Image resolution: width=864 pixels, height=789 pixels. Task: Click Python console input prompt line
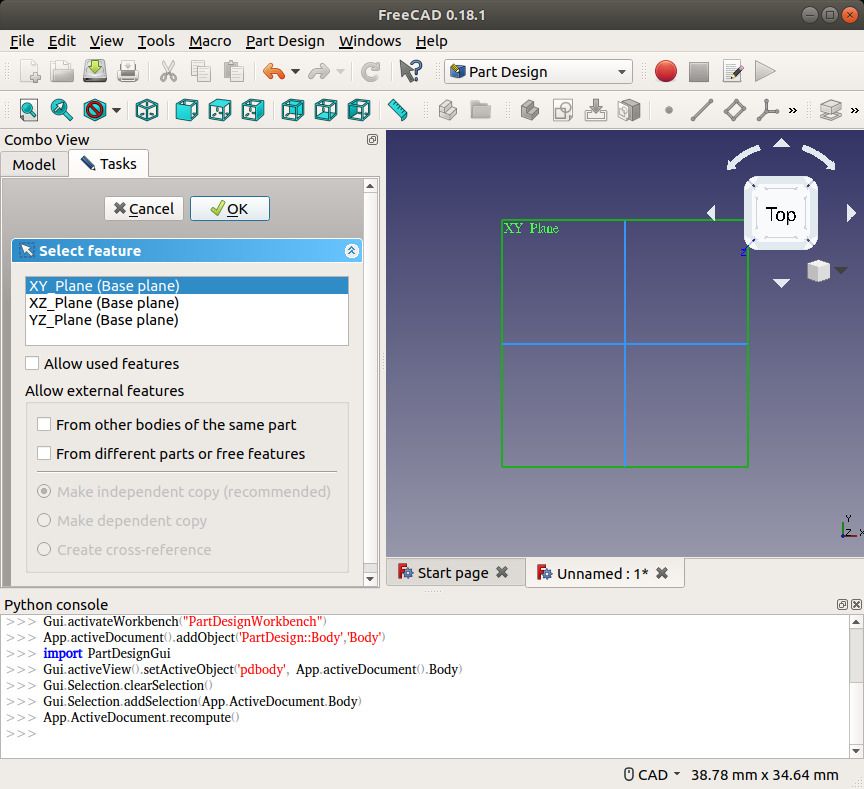(x=424, y=734)
